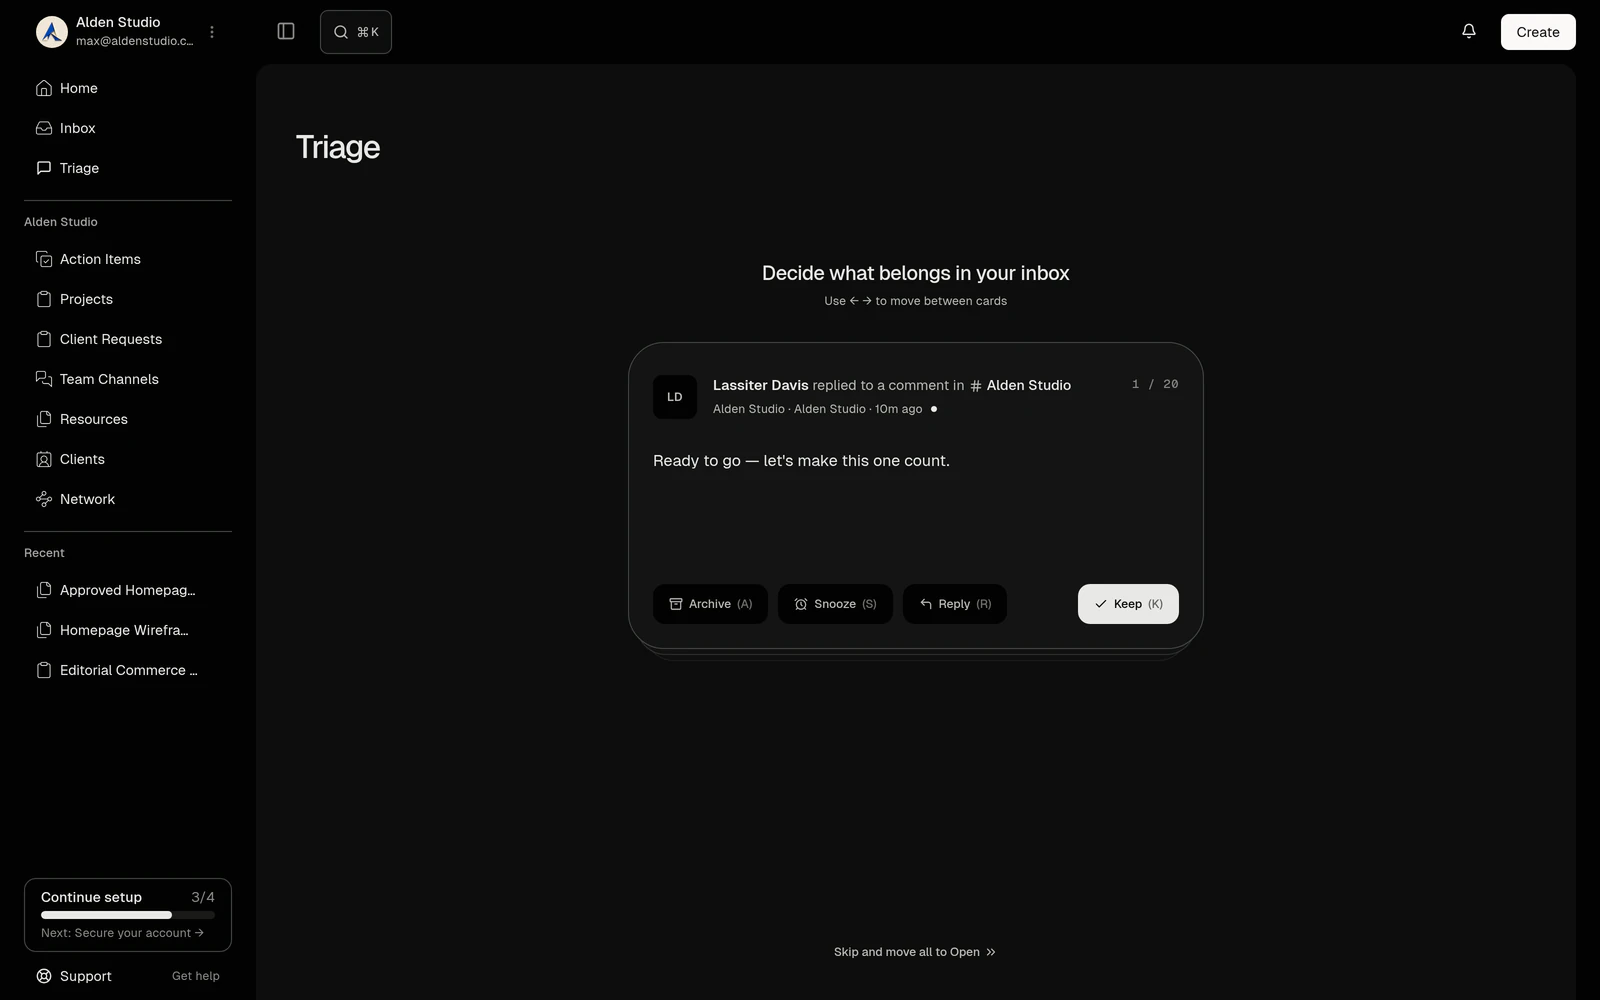Viewport: 1600px width, 1000px height.
Task: Open Team Channels chat icon
Action: [x=44, y=379]
